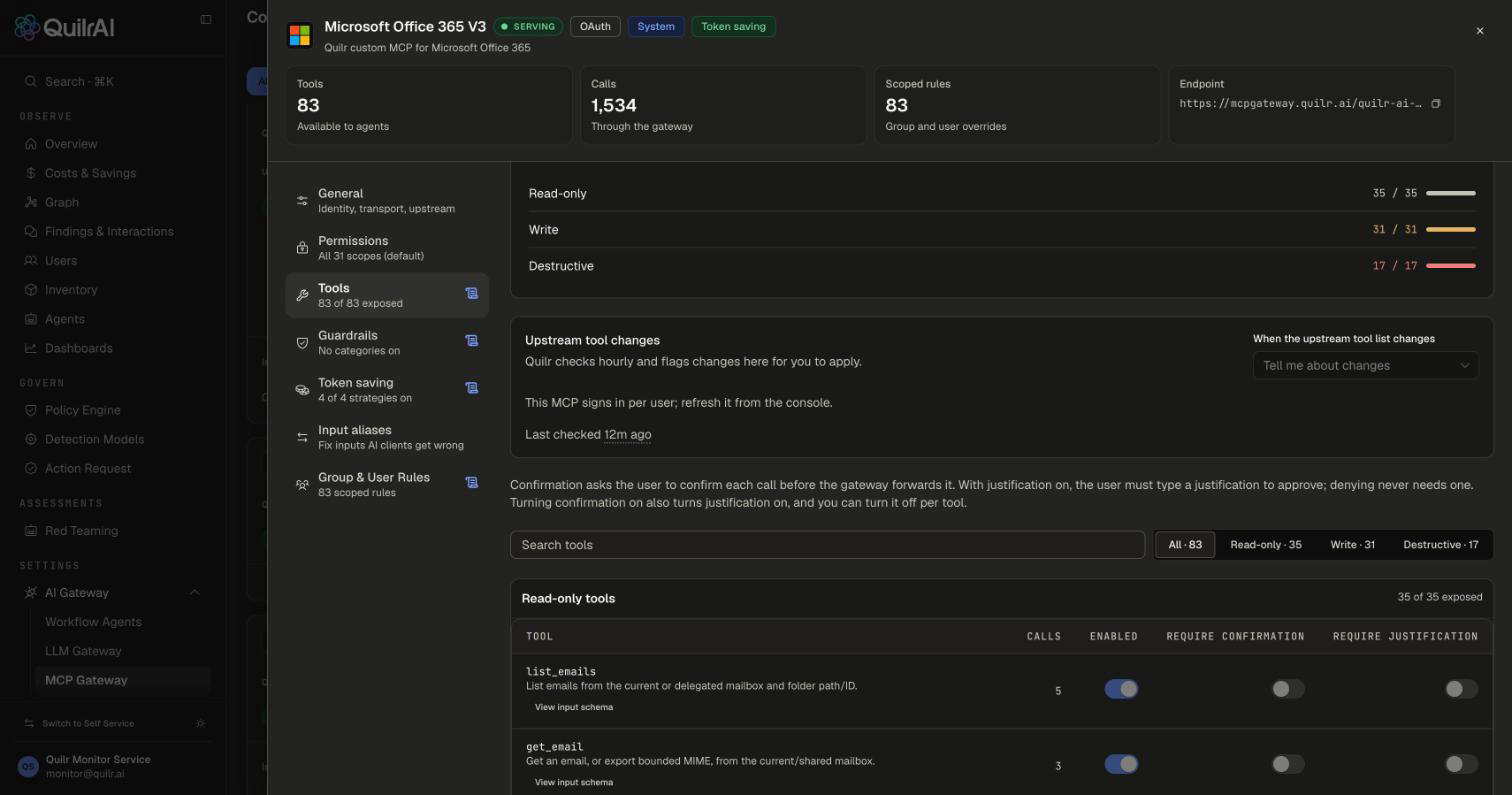The width and height of the screenshot is (1512, 795).
Task: Click the Destructive 17 / 17 progress bar
Action: pyautogui.click(x=1450, y=266)
